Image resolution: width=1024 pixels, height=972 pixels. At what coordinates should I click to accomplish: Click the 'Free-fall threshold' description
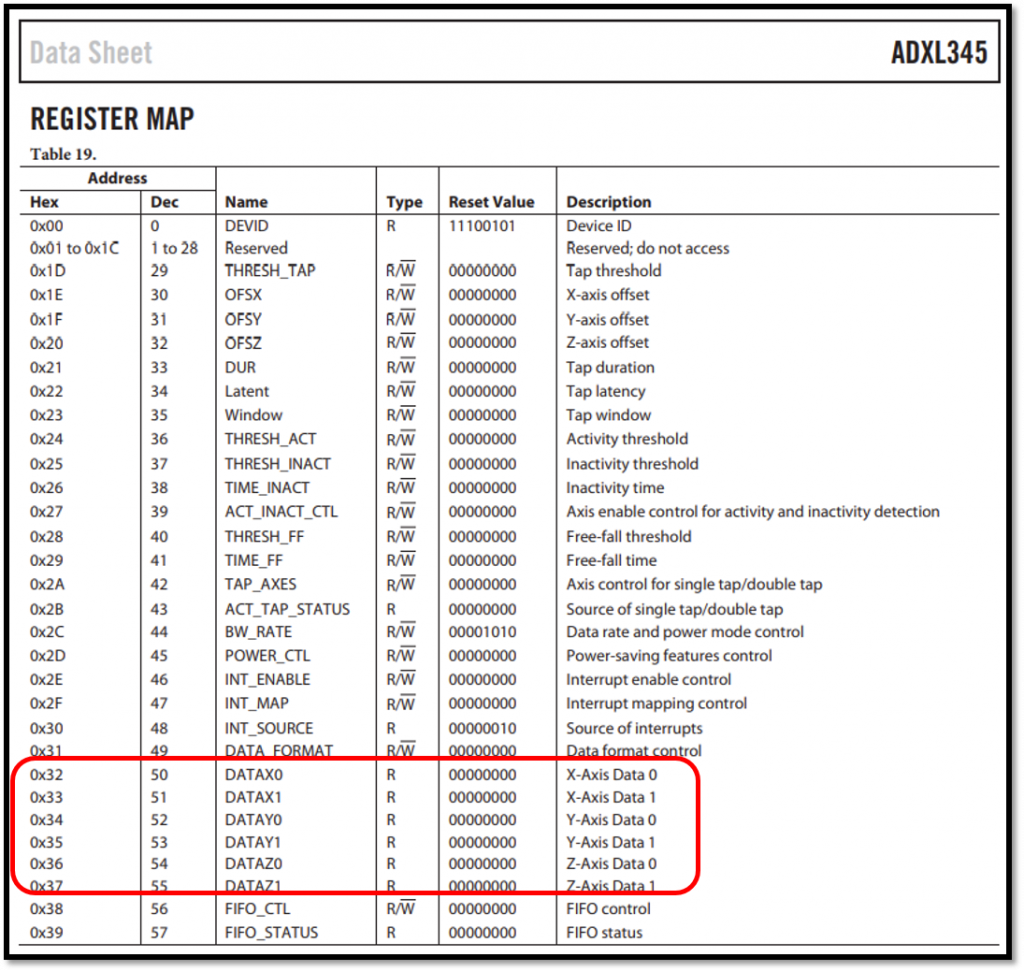pos(628,536)
